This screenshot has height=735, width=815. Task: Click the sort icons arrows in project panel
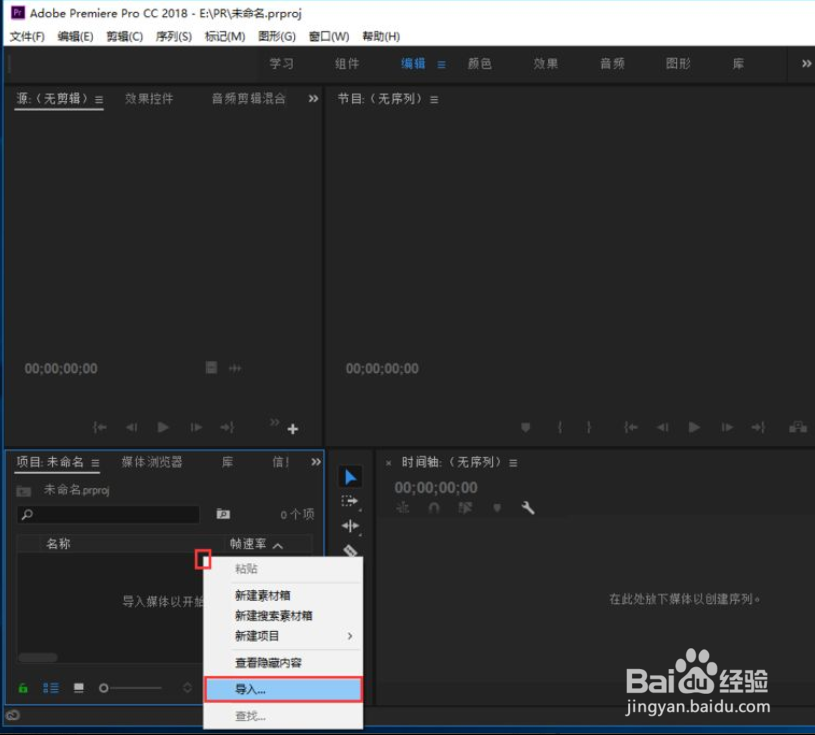[187, 688]
